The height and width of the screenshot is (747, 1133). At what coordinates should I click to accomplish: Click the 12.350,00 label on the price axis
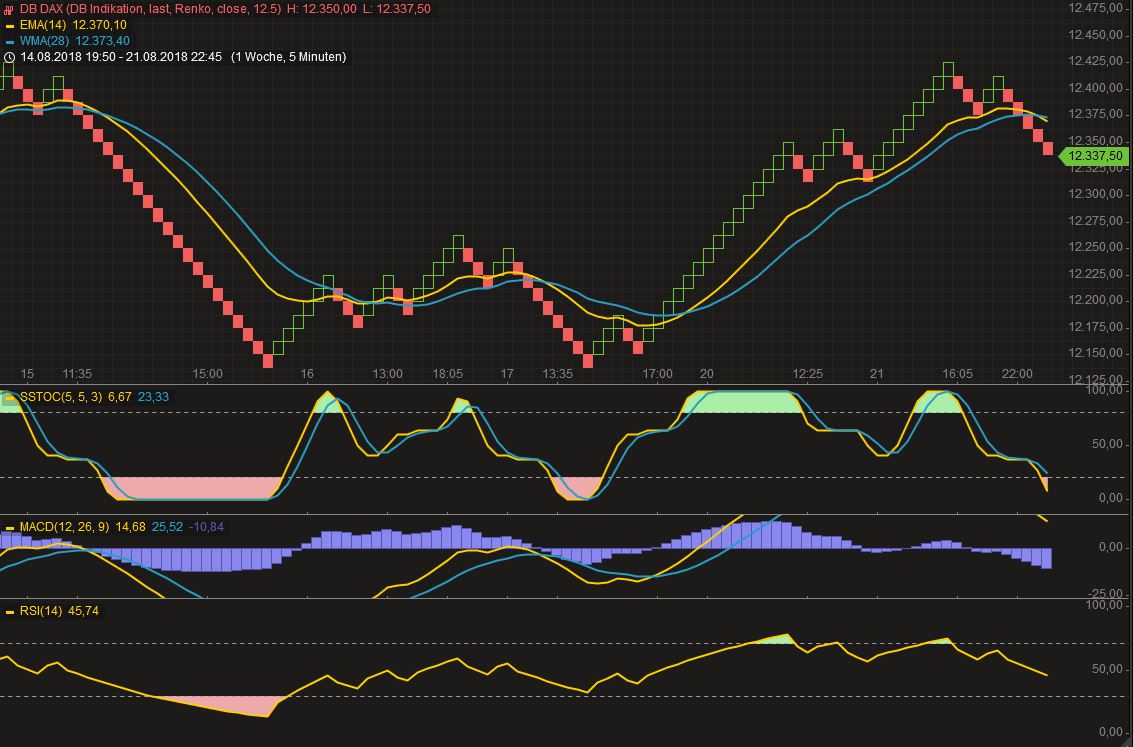point(1095,142)
